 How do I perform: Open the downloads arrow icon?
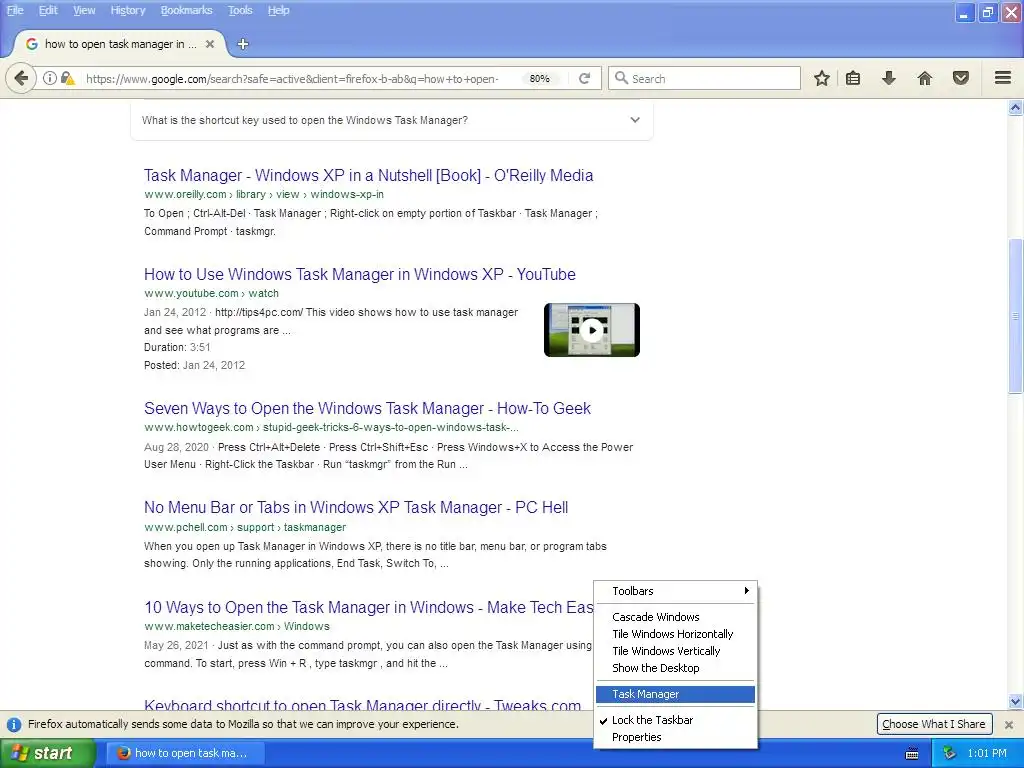coord(889,78)
